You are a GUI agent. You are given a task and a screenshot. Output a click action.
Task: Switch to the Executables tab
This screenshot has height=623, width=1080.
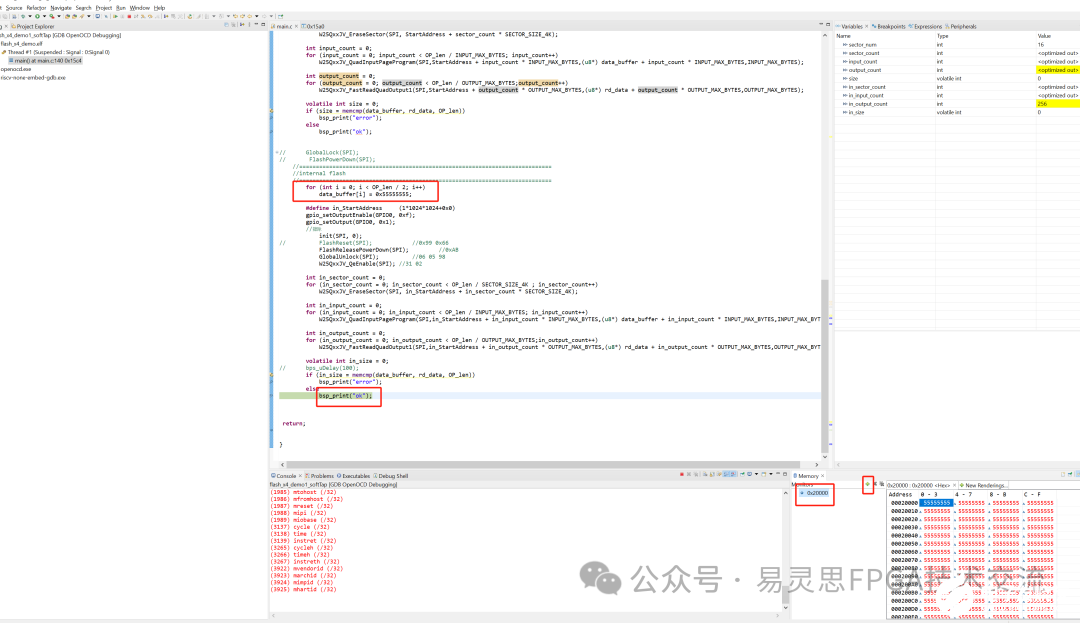[x=353, y=476]
